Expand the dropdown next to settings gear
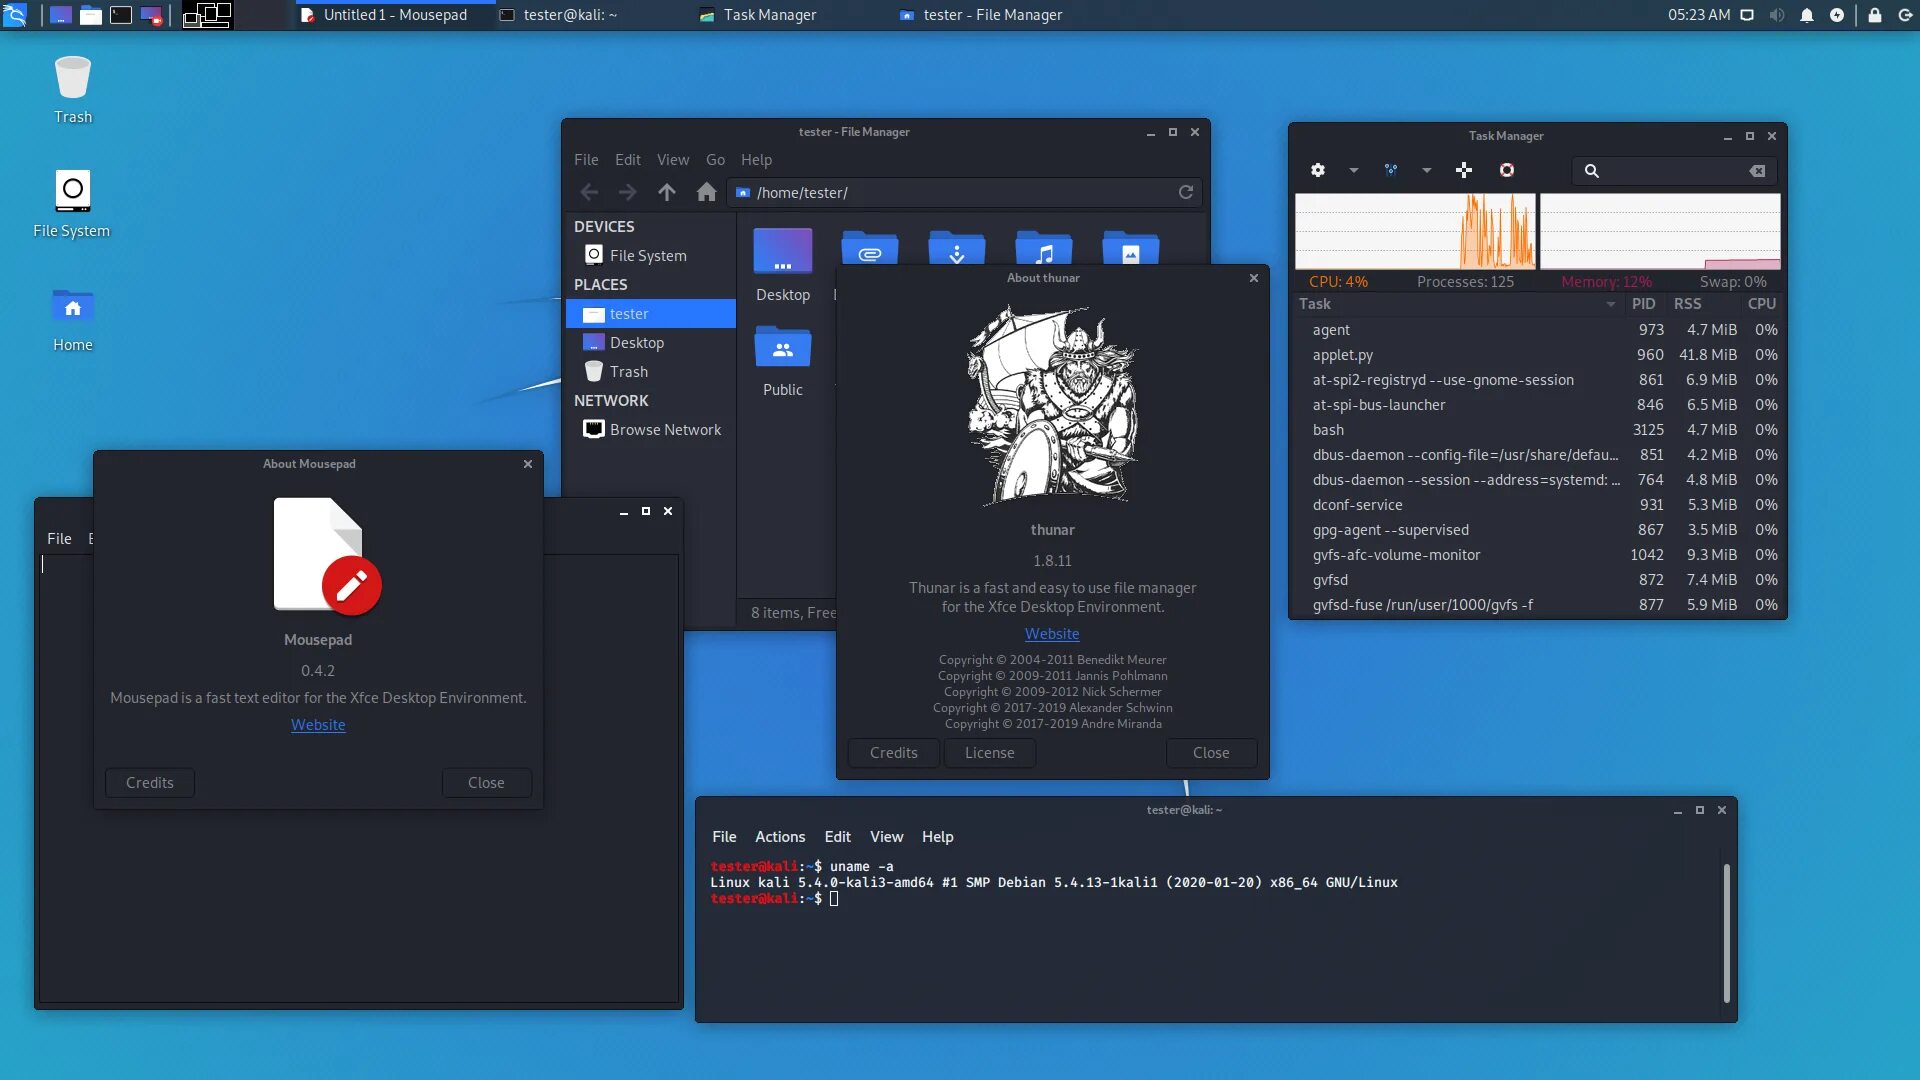Image resolution: width=1920 pixels, height=1080 pixels. tap(1354, 170)
